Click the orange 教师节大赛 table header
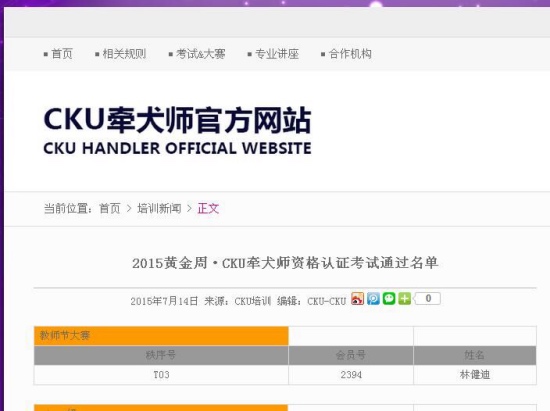 click(161, 336)
